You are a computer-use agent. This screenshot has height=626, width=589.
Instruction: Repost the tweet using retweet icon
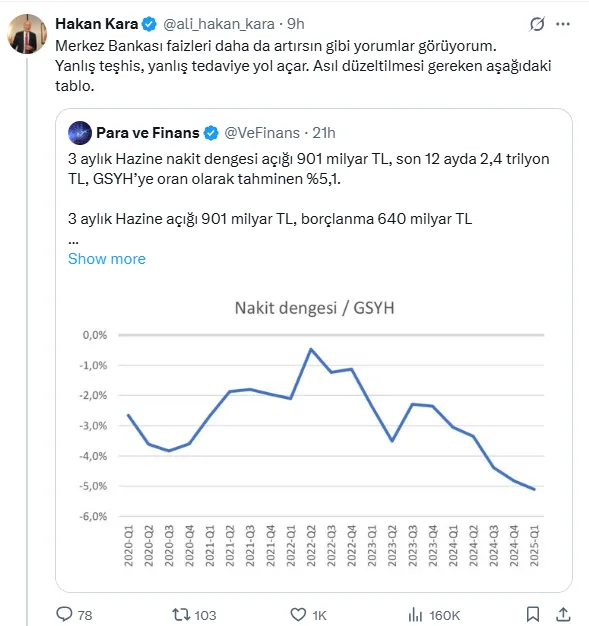point(180,614)
